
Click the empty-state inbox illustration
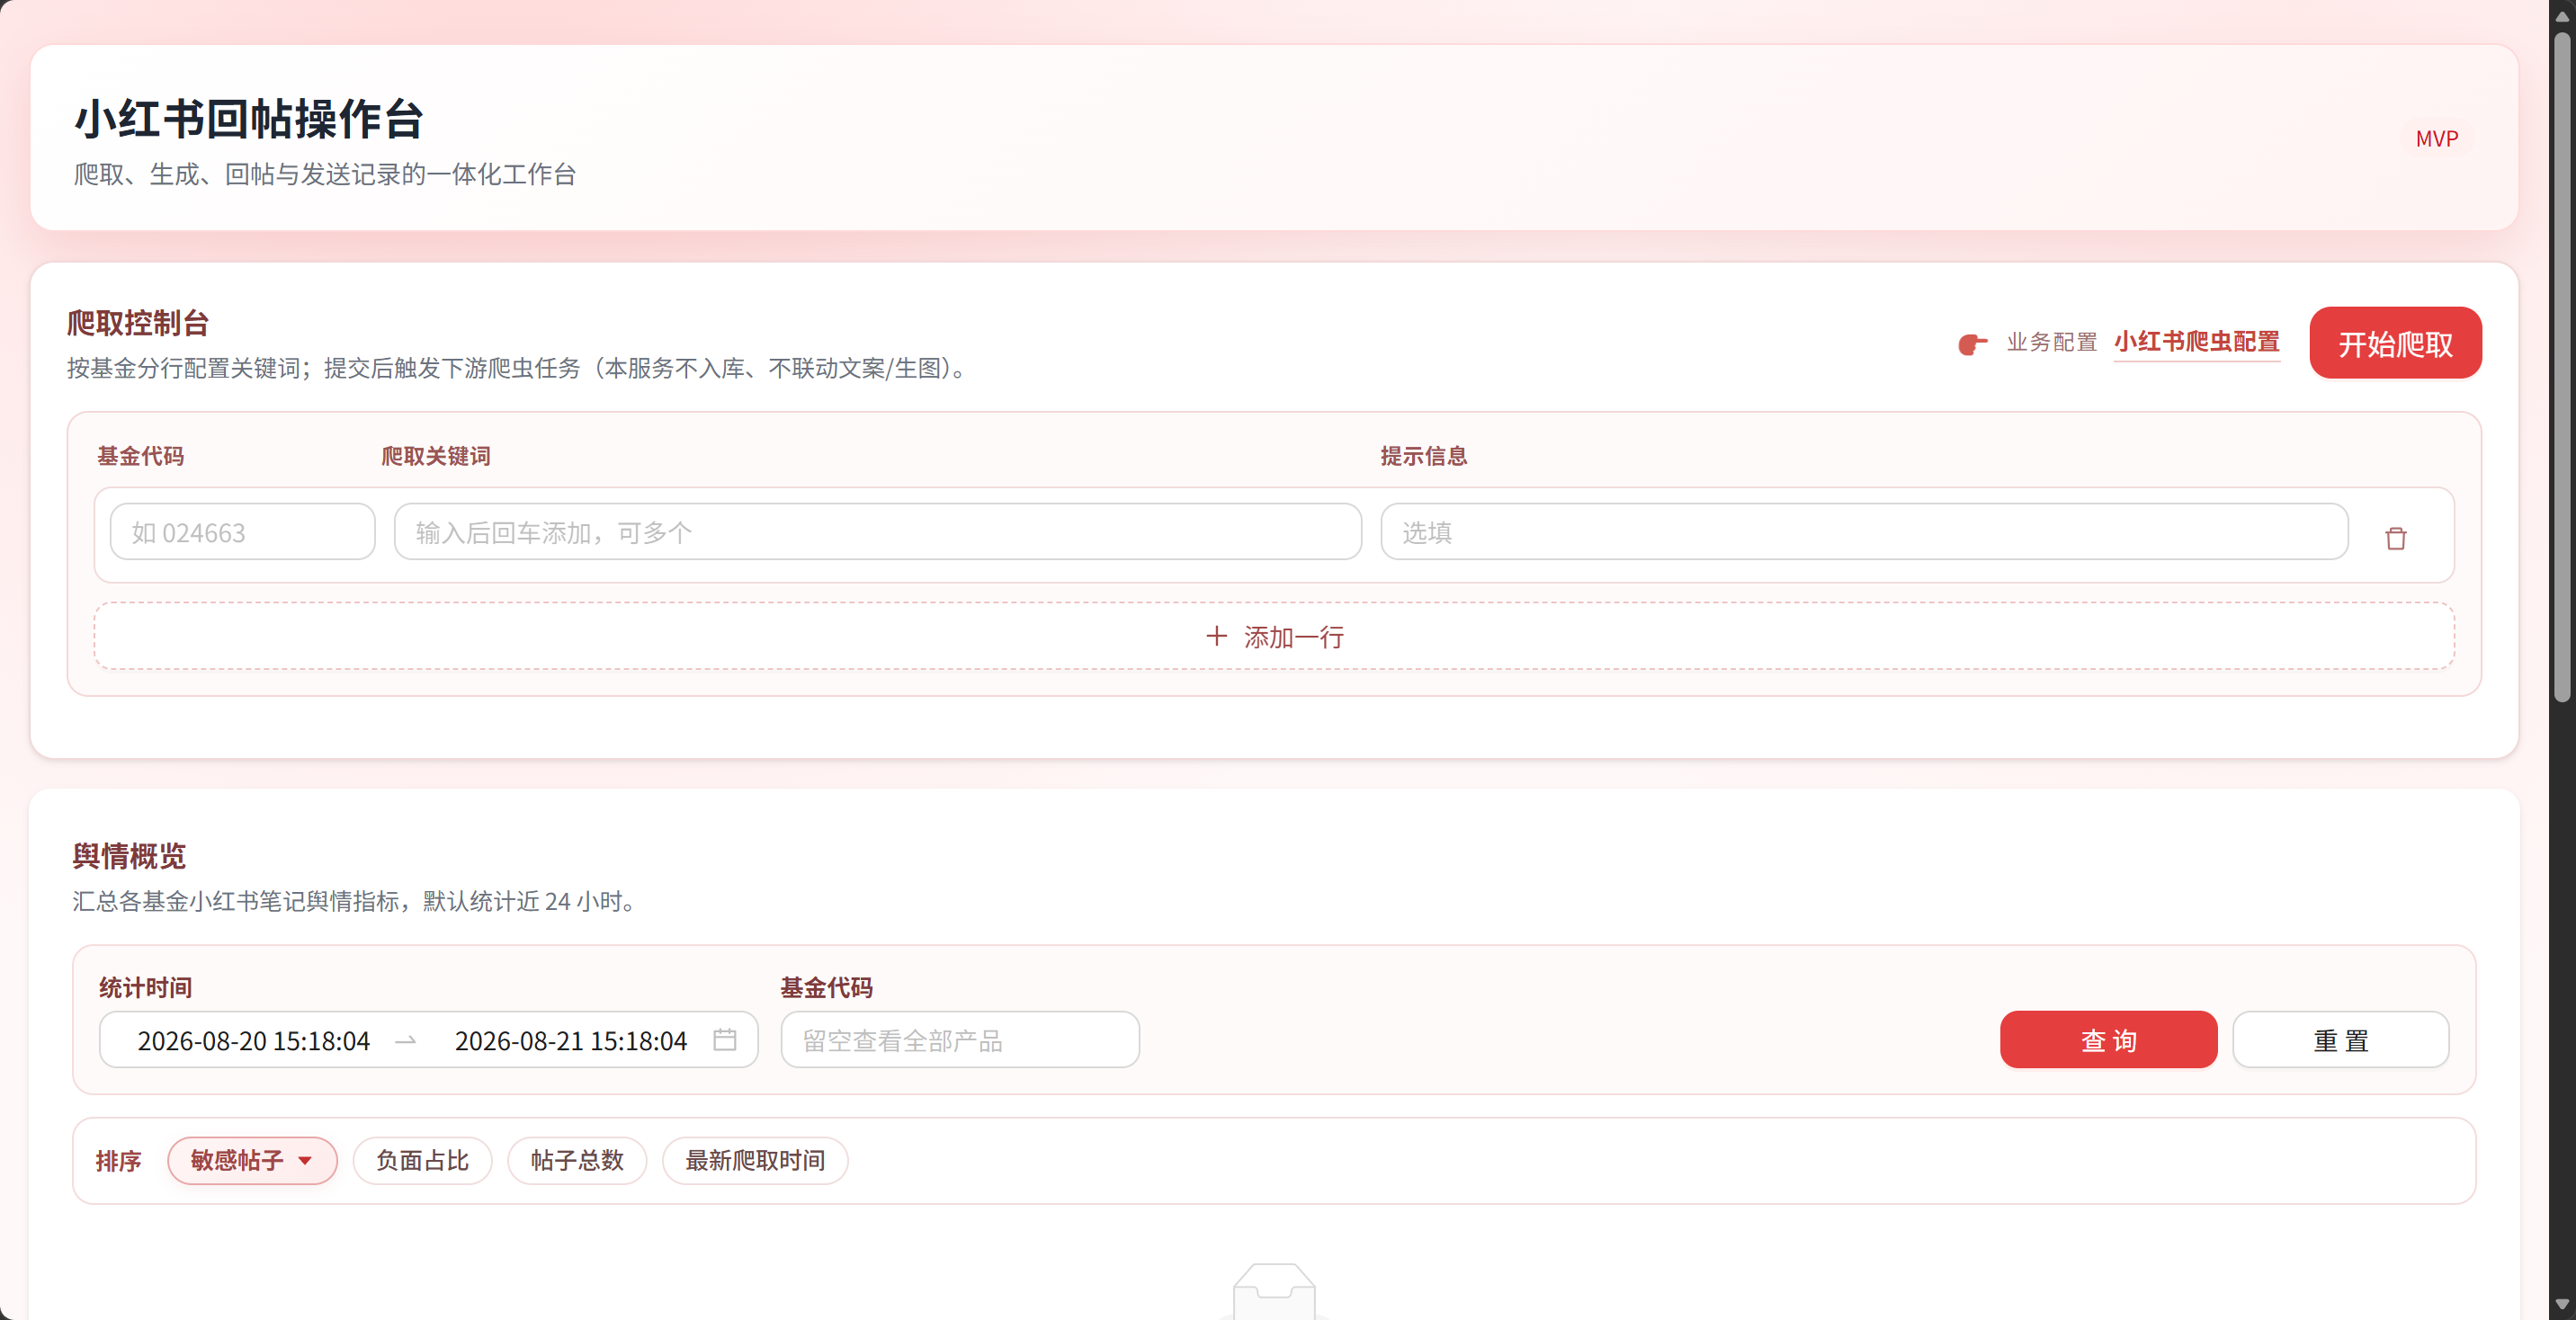tap(1274, 1290)
